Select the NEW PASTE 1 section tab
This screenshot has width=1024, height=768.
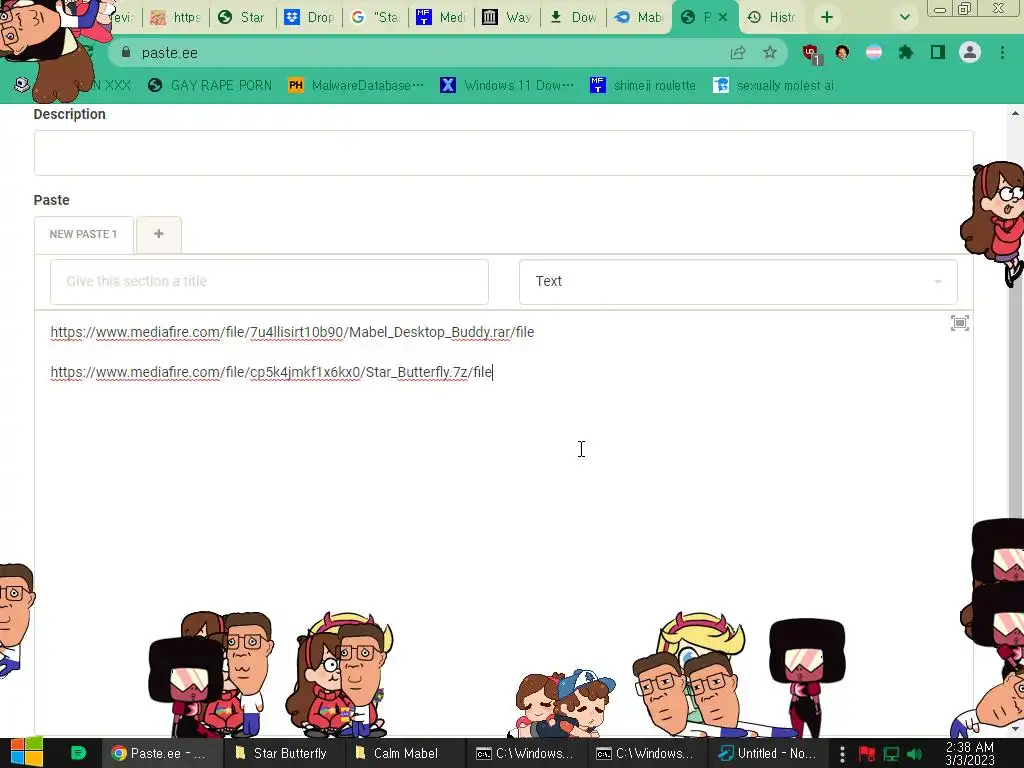pyautogui.click(x=84, y=234)
